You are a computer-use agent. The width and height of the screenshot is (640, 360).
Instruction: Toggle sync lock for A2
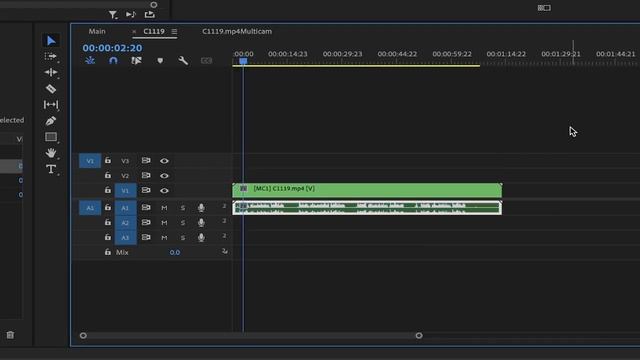[x=146, y=222]
